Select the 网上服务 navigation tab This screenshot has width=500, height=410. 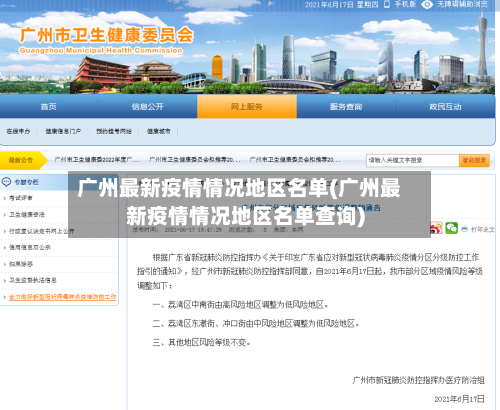pos(247,106)
